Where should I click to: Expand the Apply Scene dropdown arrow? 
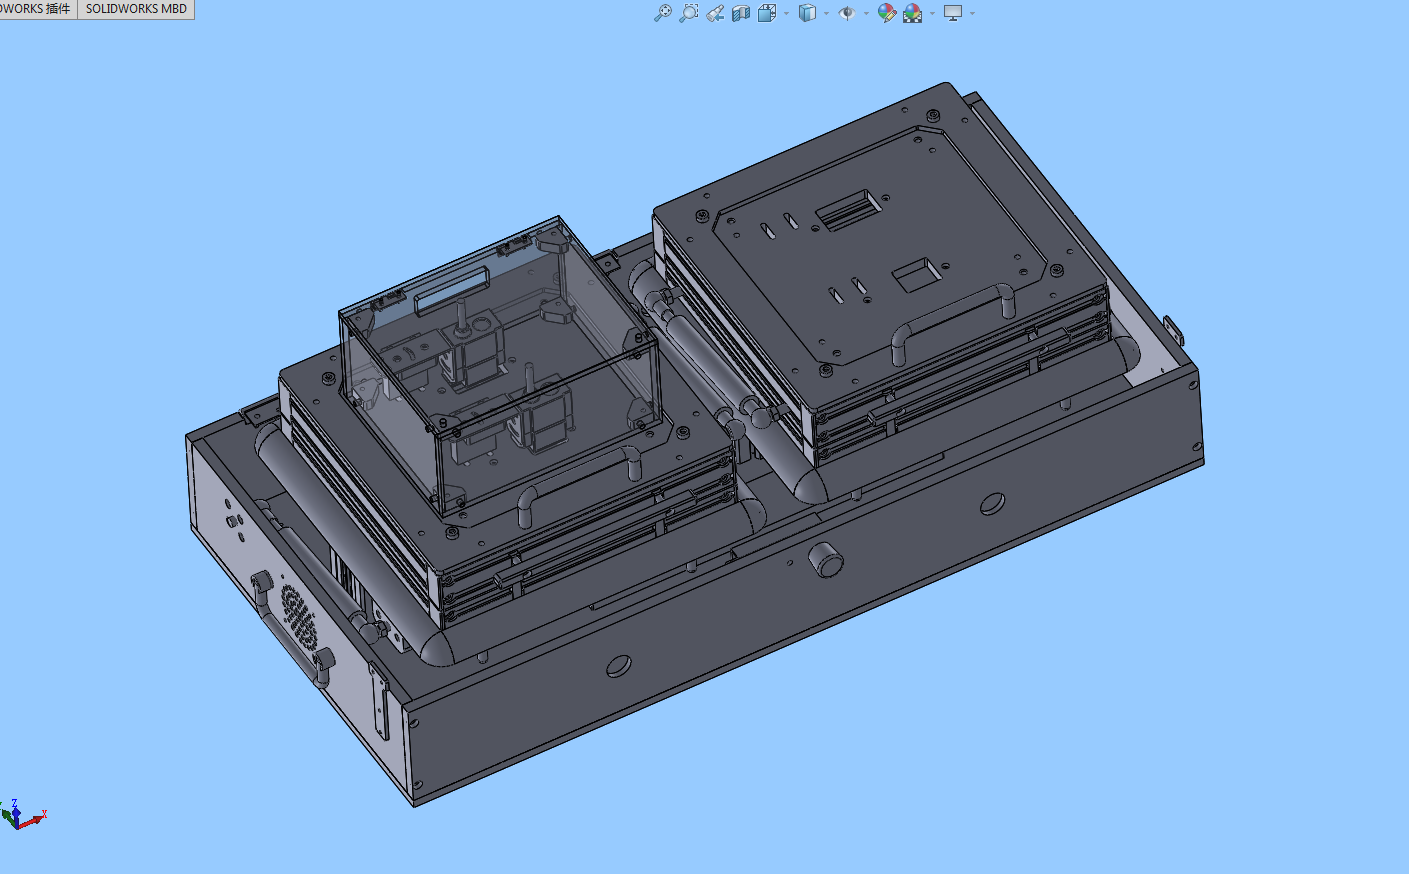tap(932, 13)
